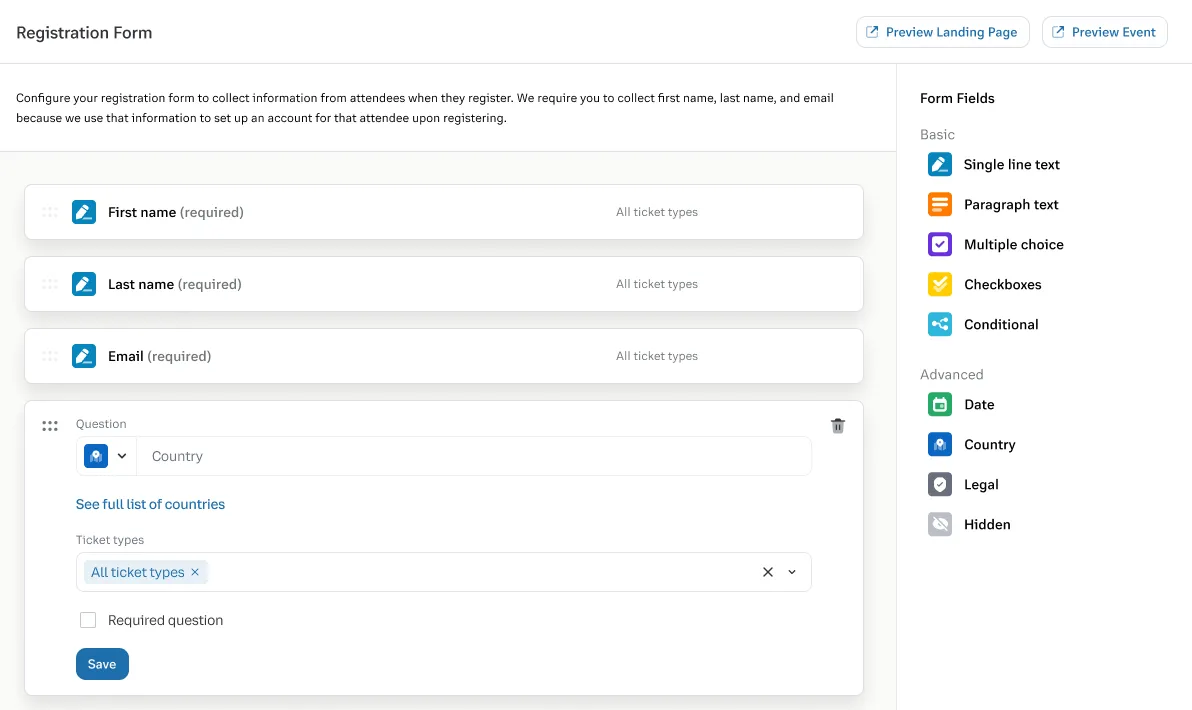Expand the Ticket types dropdown arrow
The image size is (1192, 710).
[792, 572]
